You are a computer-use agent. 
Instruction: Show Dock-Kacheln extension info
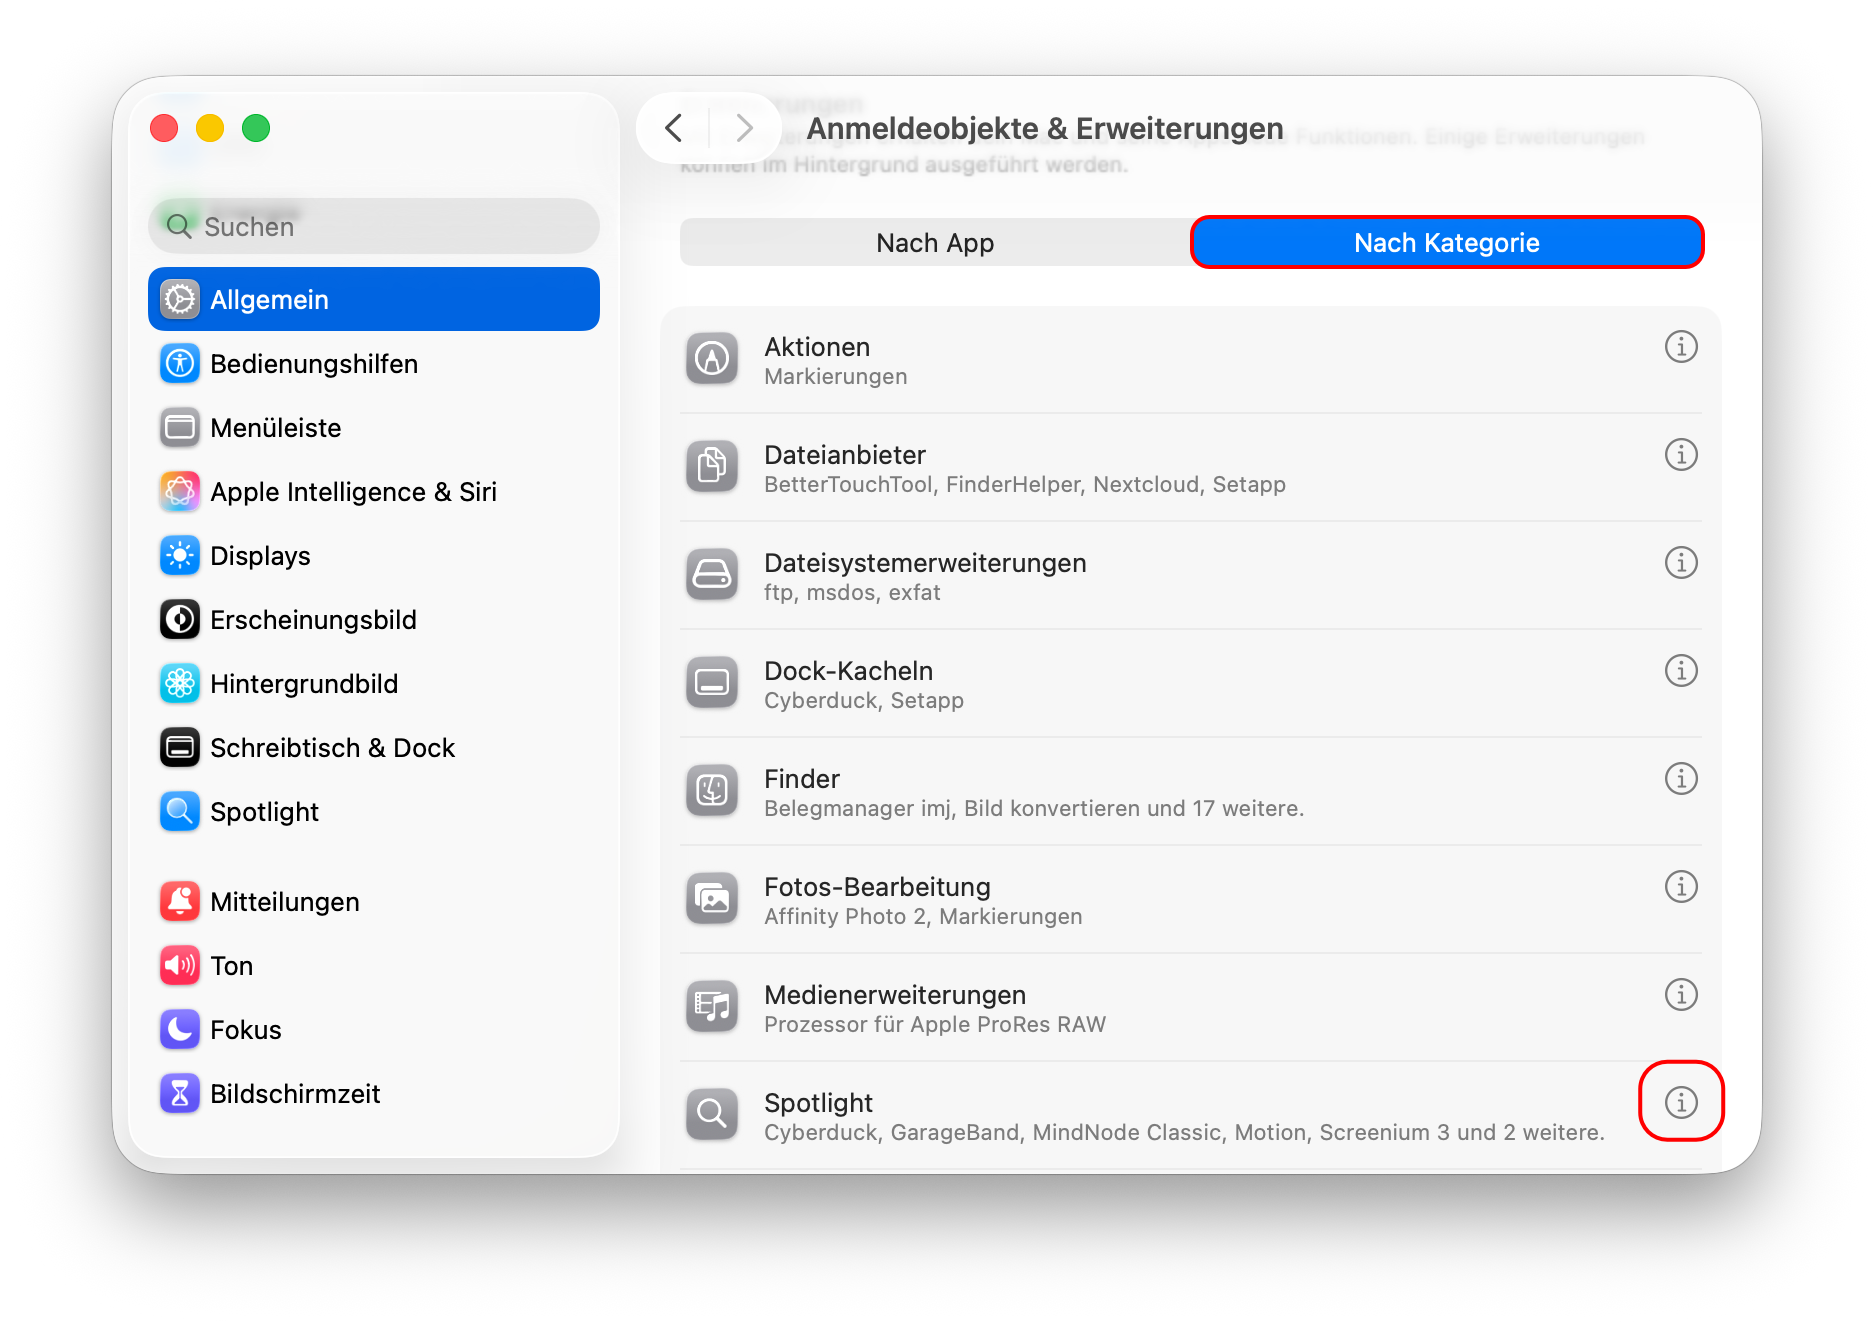pos(1680,671)
